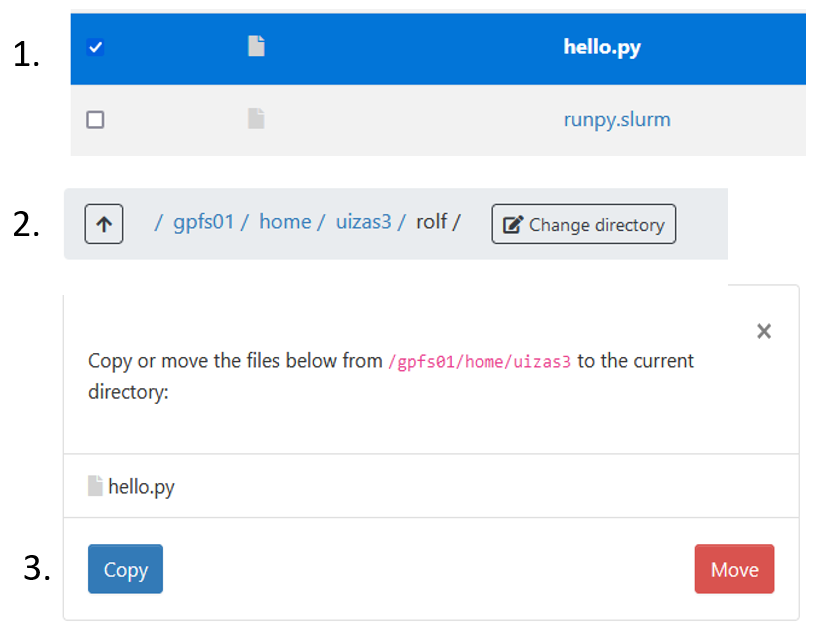Image resolution: width=813 pixels, height=628 pixels.
Task: Check the runpy.slurm checkbox
Action: click(x=95, y=120)
